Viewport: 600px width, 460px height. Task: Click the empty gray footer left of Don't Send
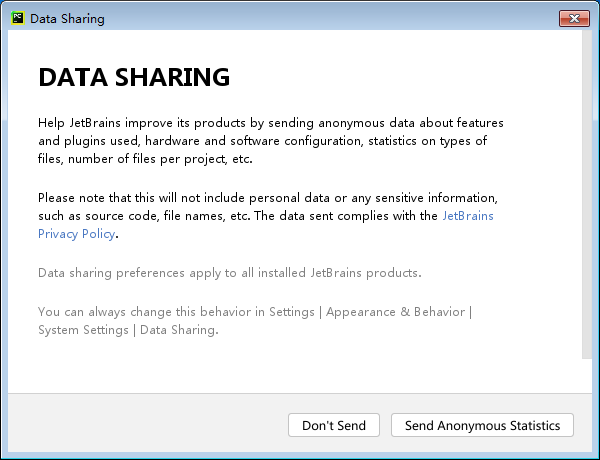tap(148, 424)
